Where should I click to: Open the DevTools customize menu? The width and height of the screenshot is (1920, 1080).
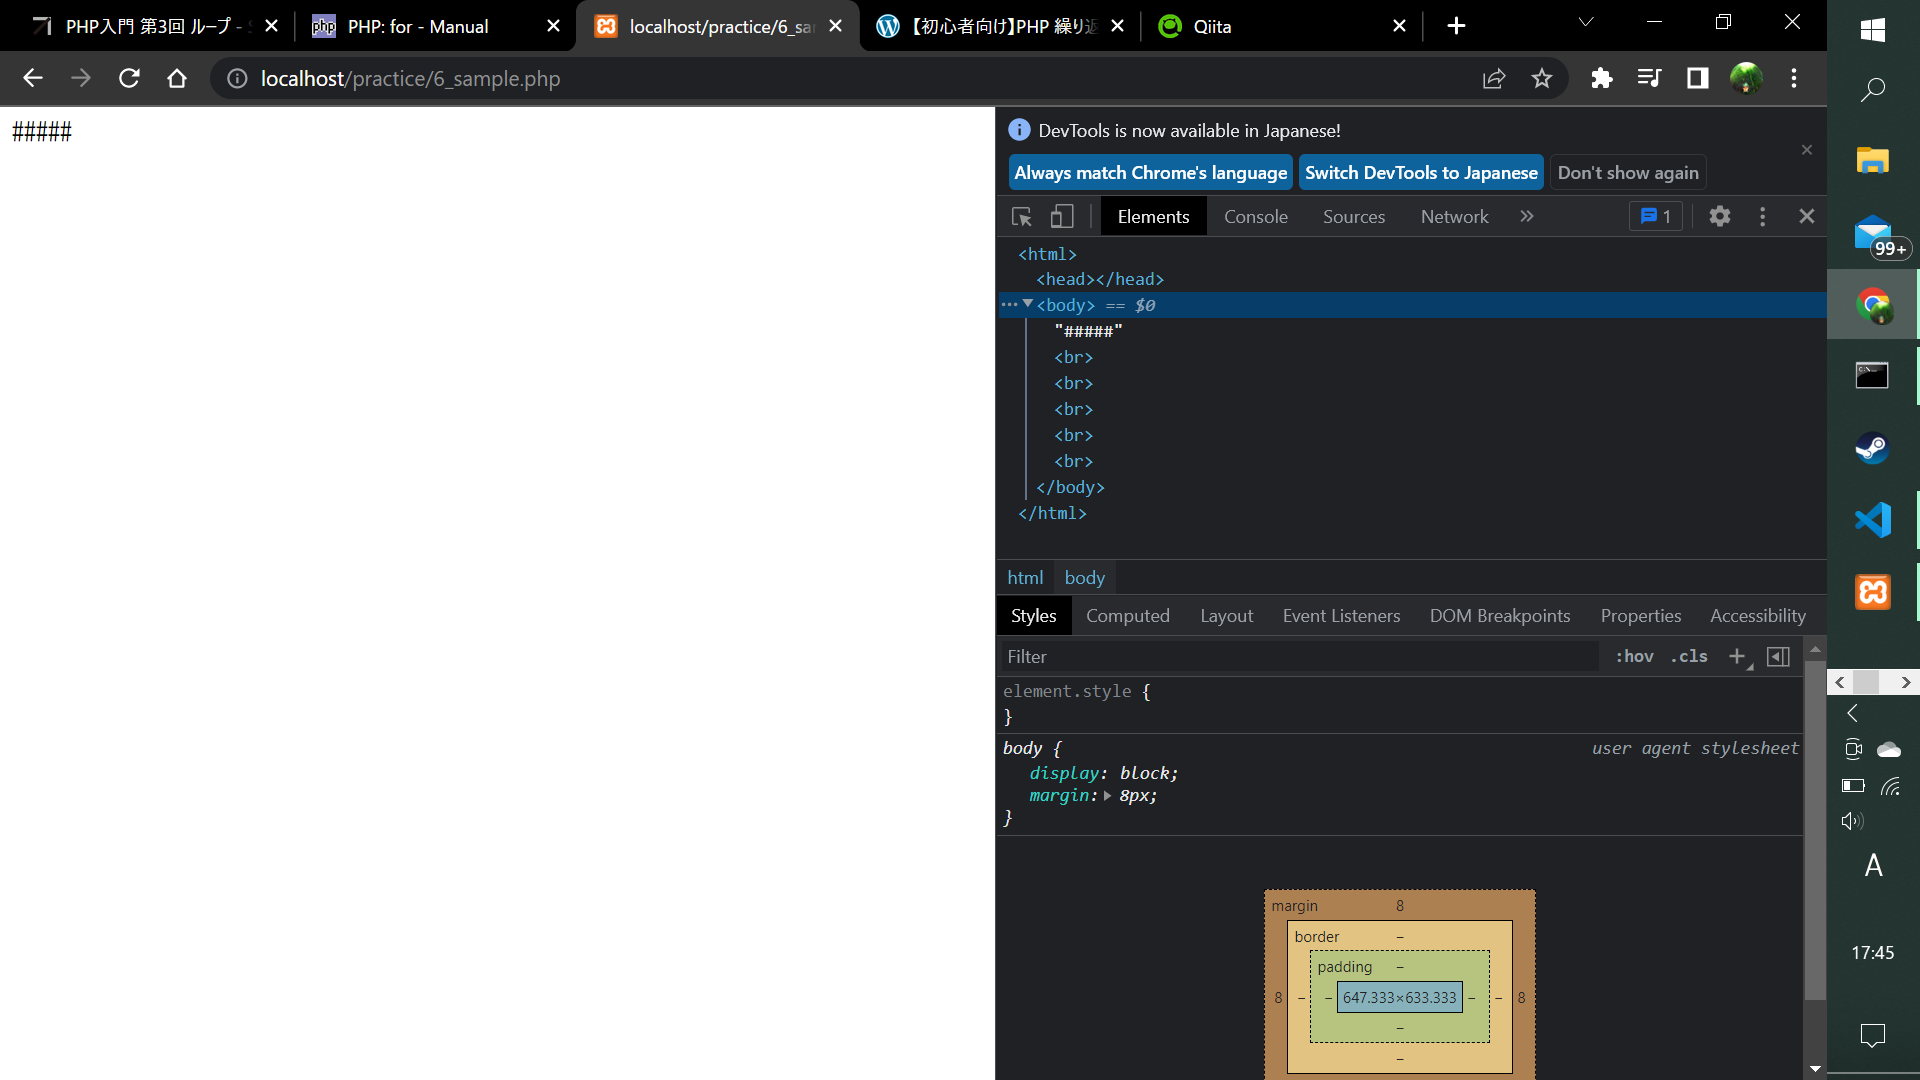[x=1762, y=216]
